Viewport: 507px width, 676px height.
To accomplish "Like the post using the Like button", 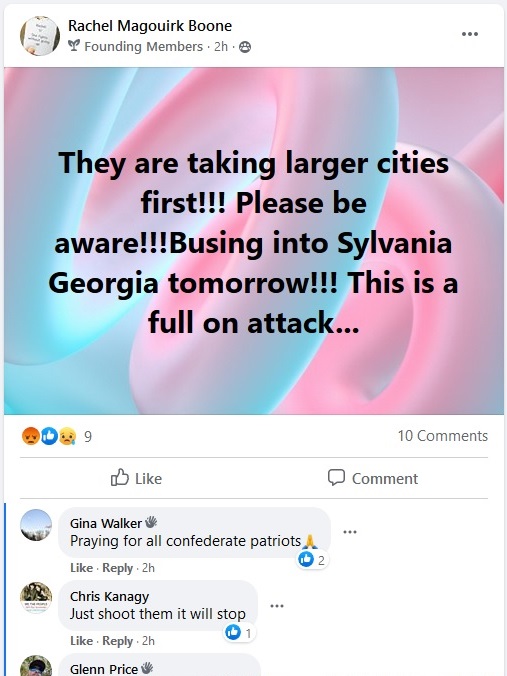I will [x=136, y=478].
